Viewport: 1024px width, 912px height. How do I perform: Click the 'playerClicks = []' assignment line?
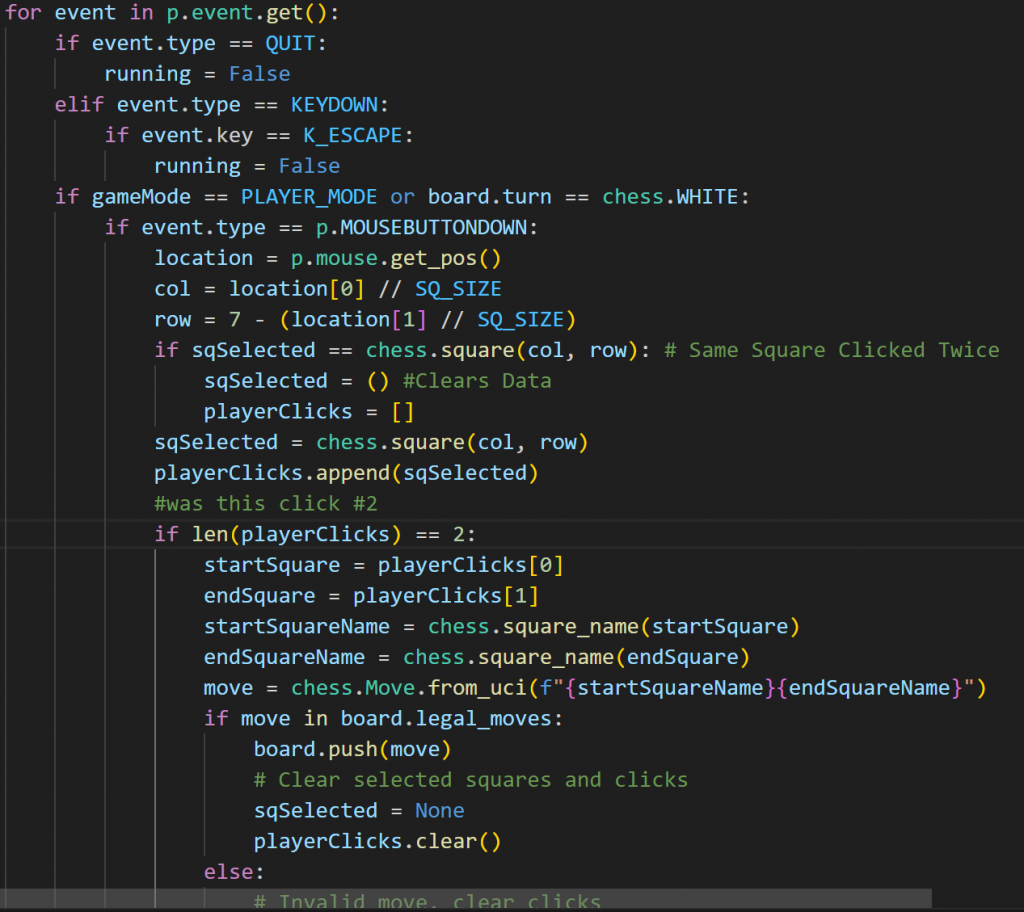coord(308,412)
